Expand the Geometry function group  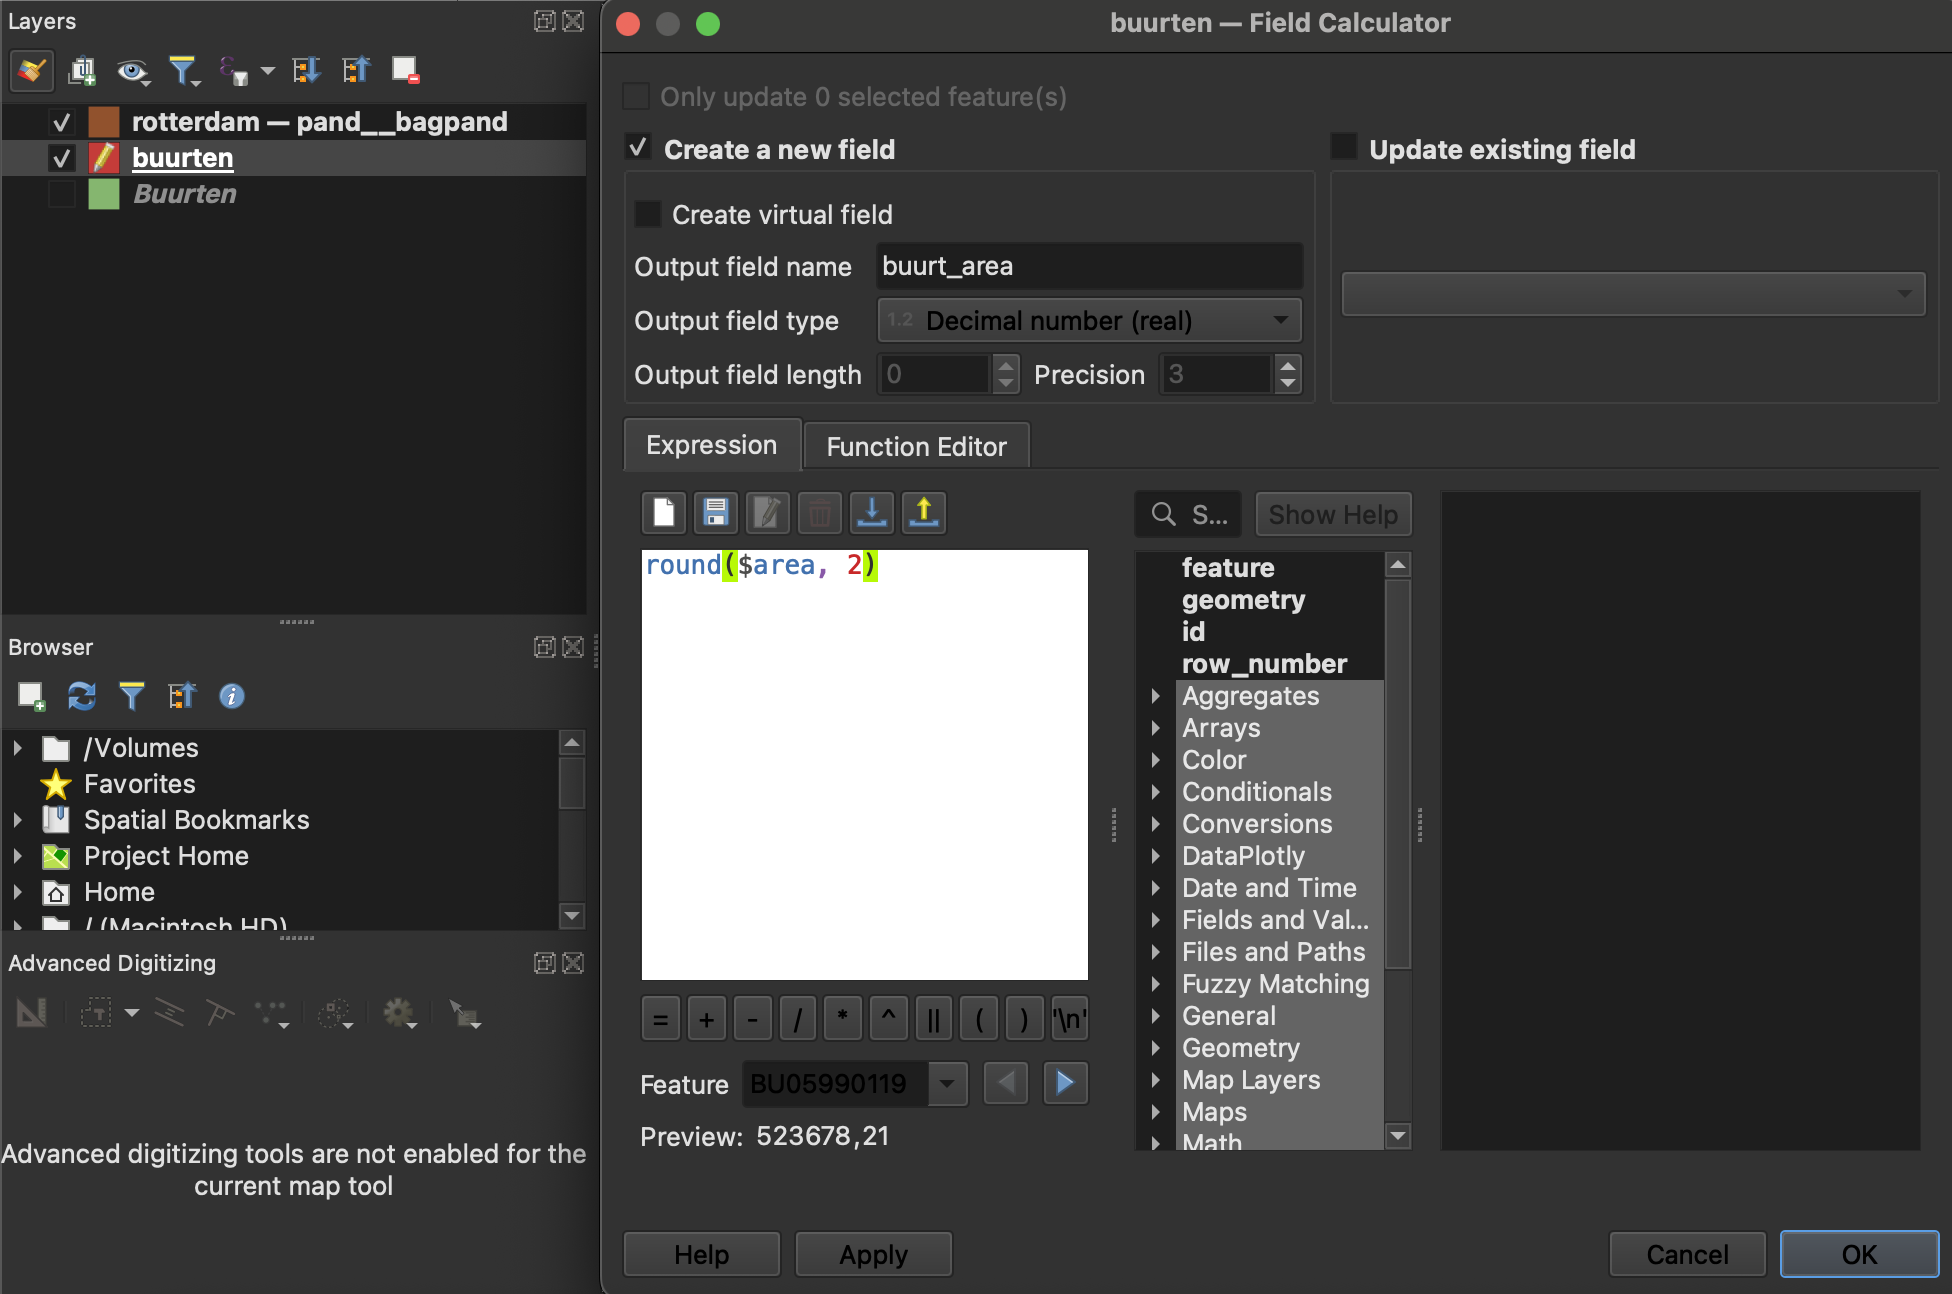click(1158, 1048)
